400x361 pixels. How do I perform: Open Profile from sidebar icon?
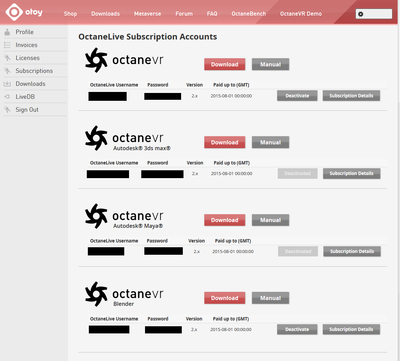(7, 32)
